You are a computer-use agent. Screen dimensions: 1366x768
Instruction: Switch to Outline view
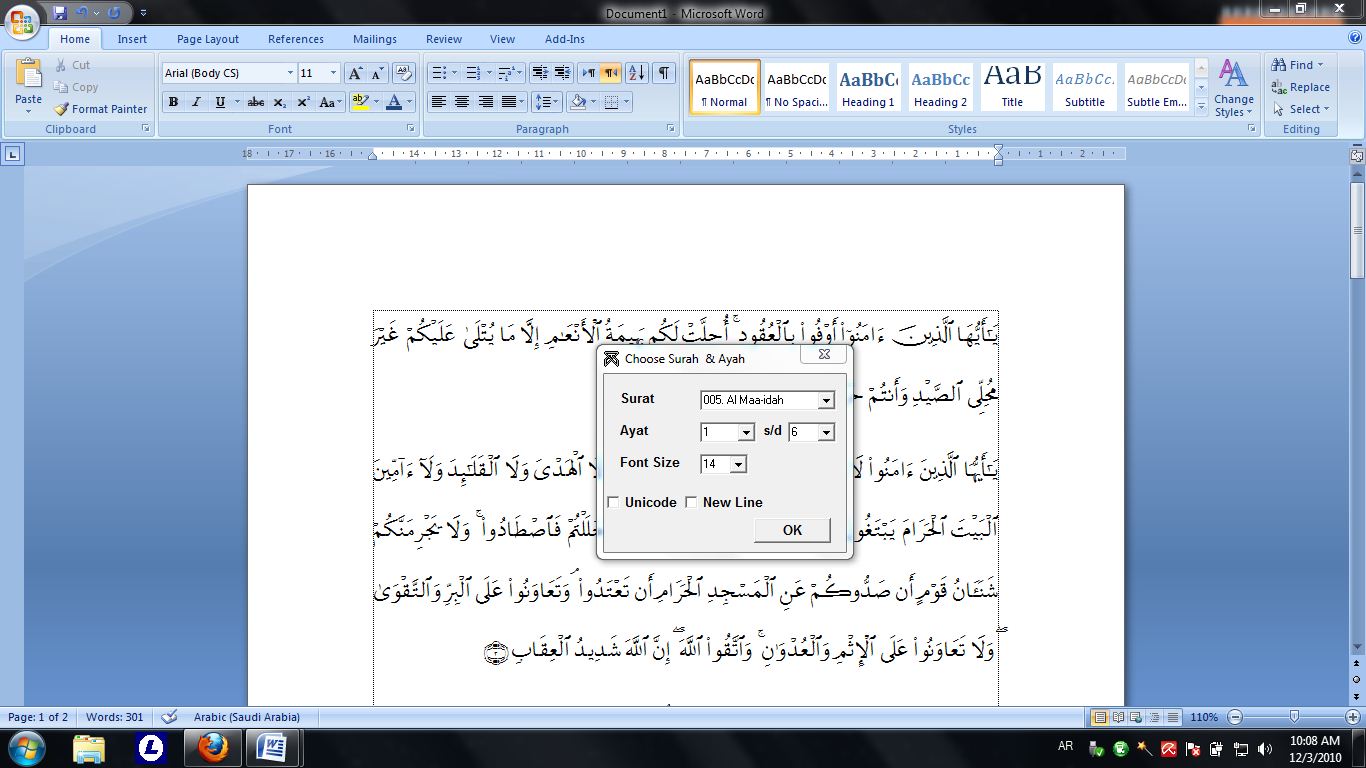click(1155, 717)
